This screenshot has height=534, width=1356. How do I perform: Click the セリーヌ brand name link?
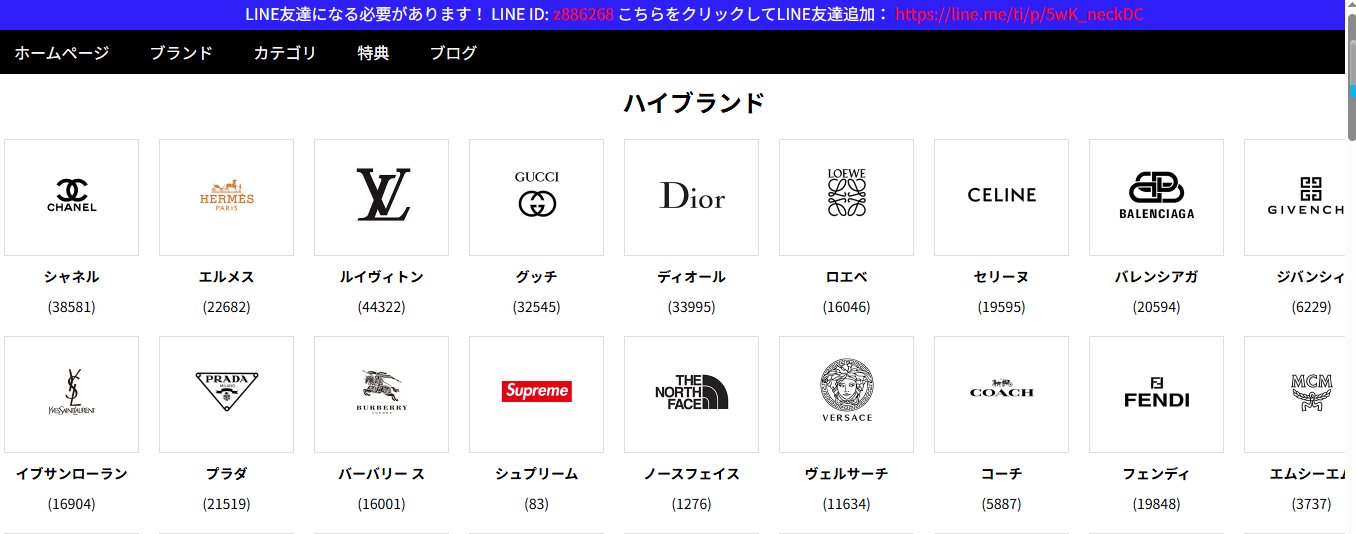pos(1001,277)
